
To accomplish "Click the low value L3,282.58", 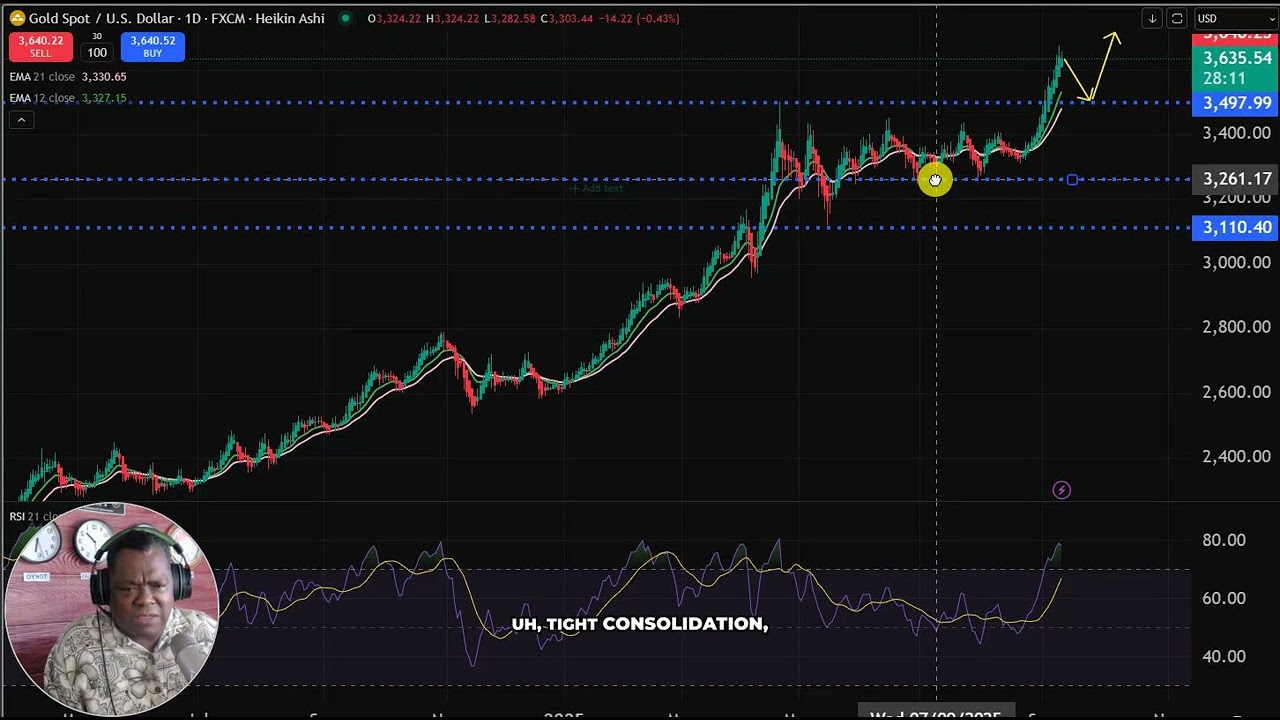I will click(x=509, y=18).
